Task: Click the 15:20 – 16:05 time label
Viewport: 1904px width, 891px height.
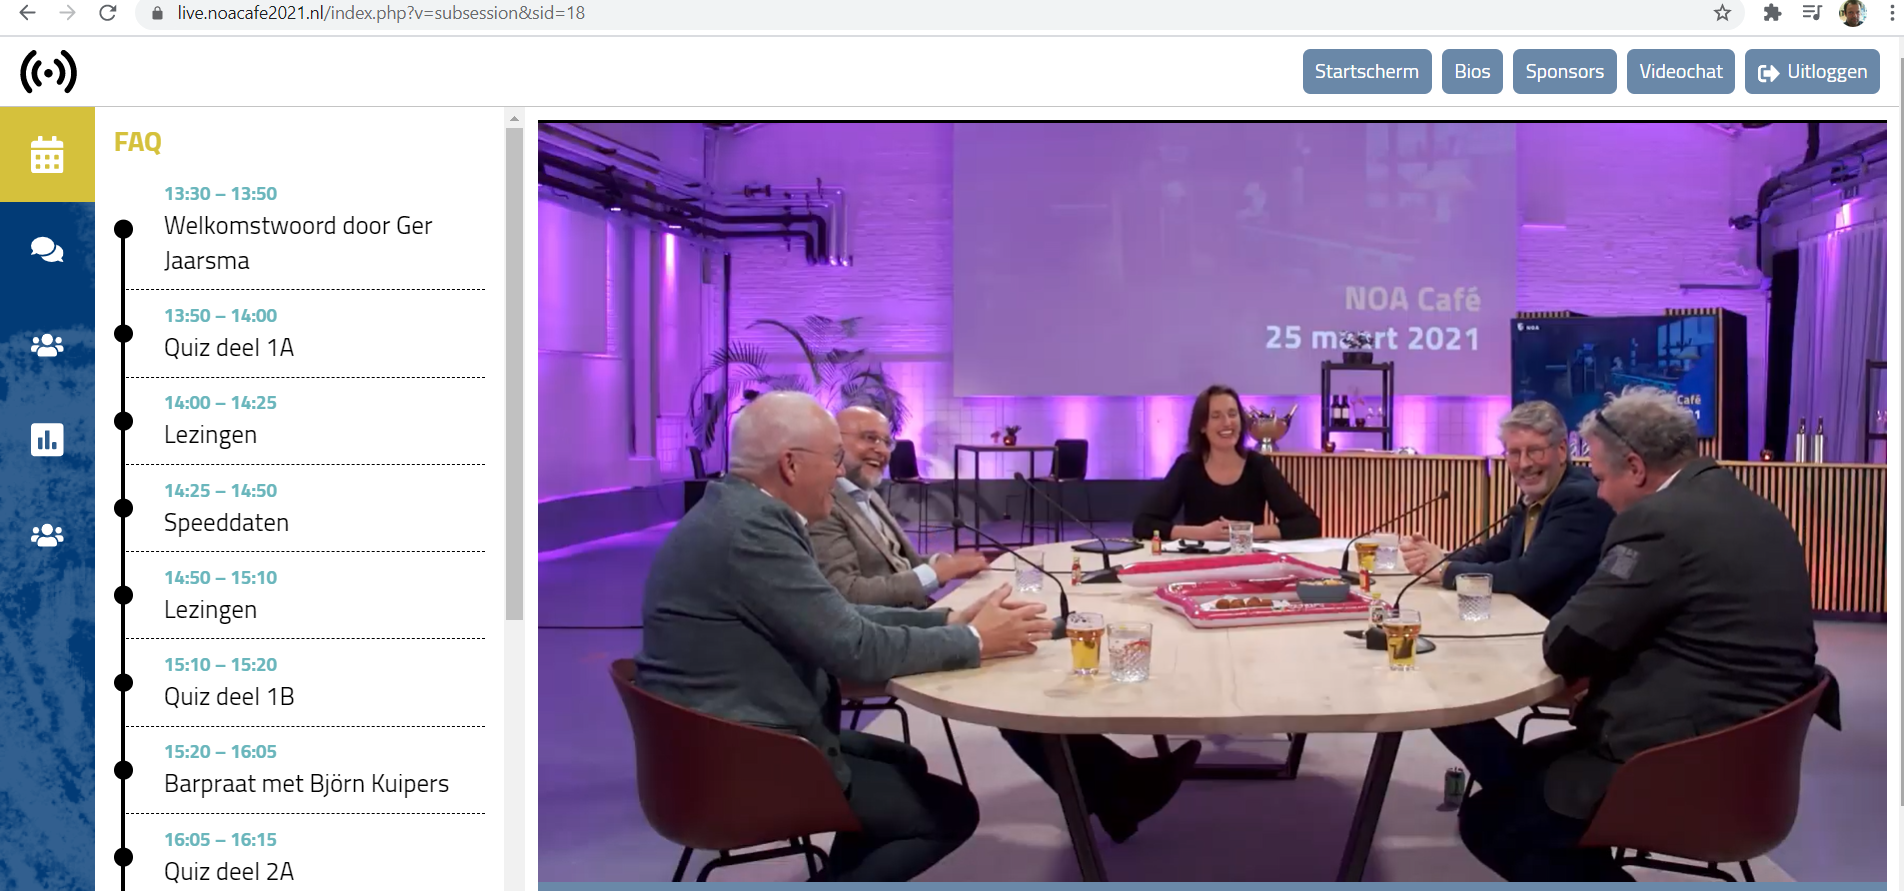Action: pyautogui.click(x=221, y=752)
